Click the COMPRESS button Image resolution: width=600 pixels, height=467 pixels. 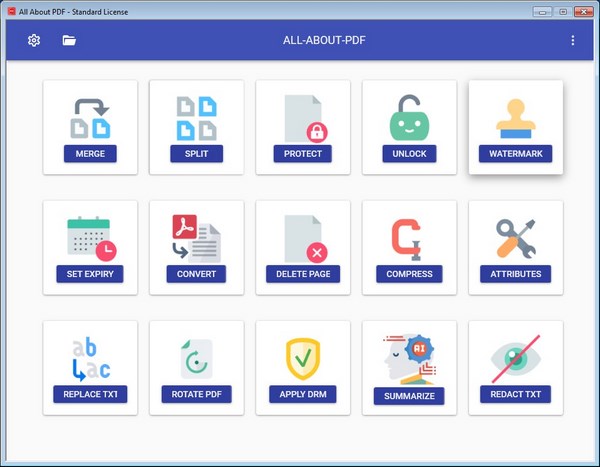coord(409,274)
